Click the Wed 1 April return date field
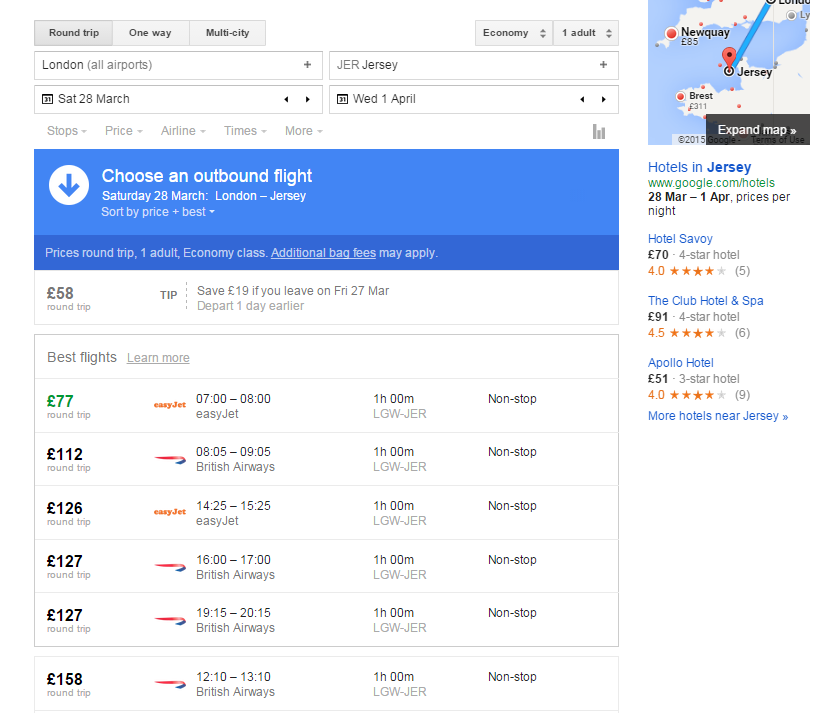The height and width of the screenshot is (713, 815). [x=474, y=99]
